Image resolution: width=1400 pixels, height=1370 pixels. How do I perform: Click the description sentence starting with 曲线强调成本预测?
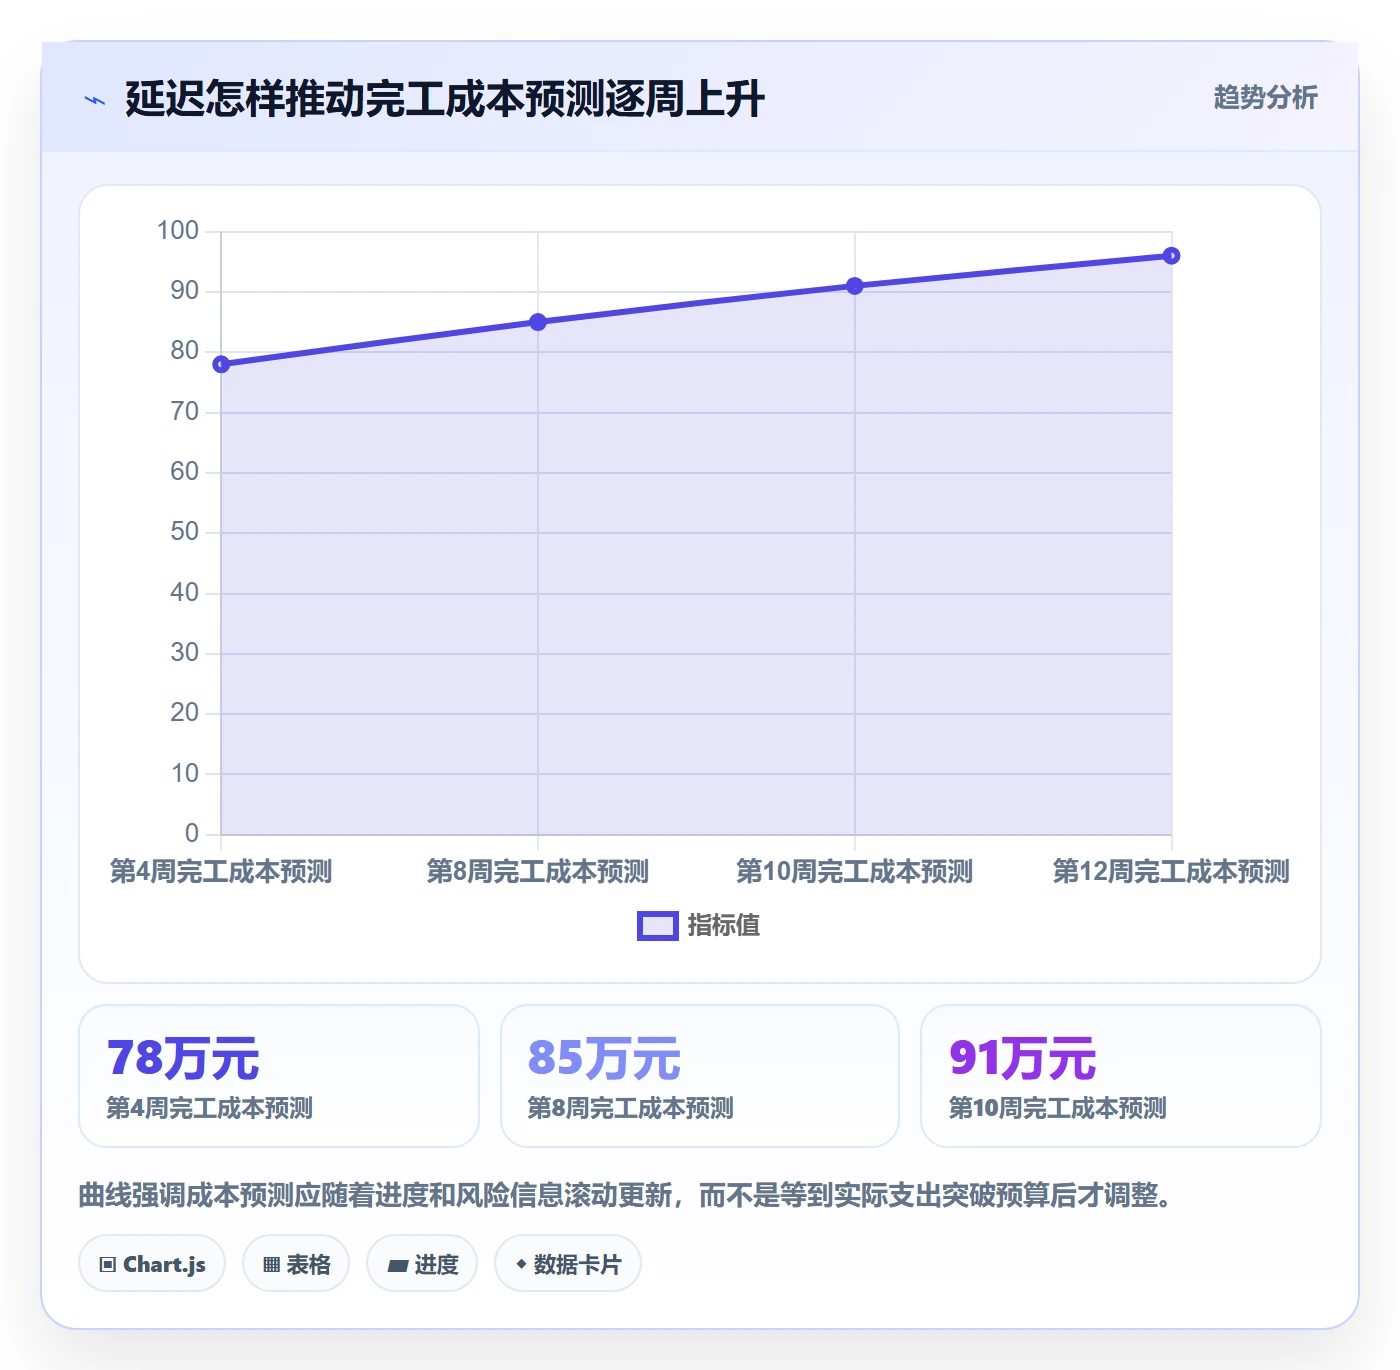coord(628,1195)
